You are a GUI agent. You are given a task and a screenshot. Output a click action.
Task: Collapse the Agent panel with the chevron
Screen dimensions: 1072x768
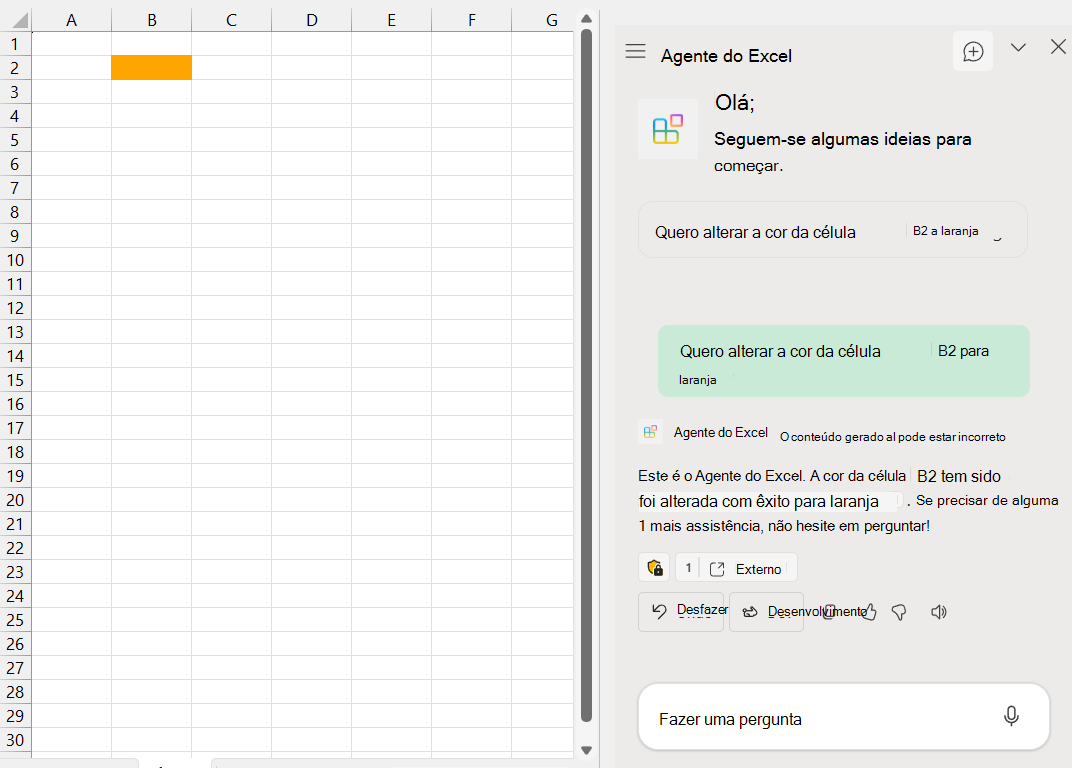coord(1018,47)
